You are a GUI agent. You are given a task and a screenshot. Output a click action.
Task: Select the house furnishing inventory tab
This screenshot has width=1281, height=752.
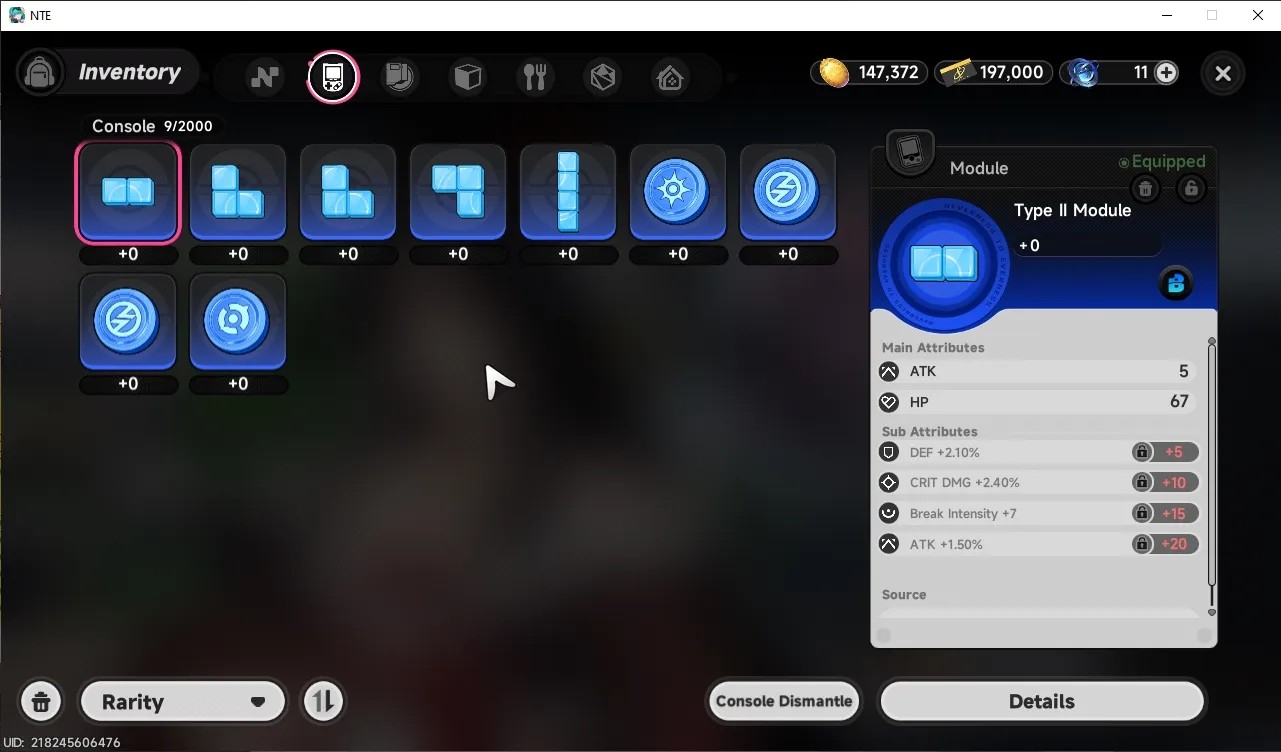point(670,77)
